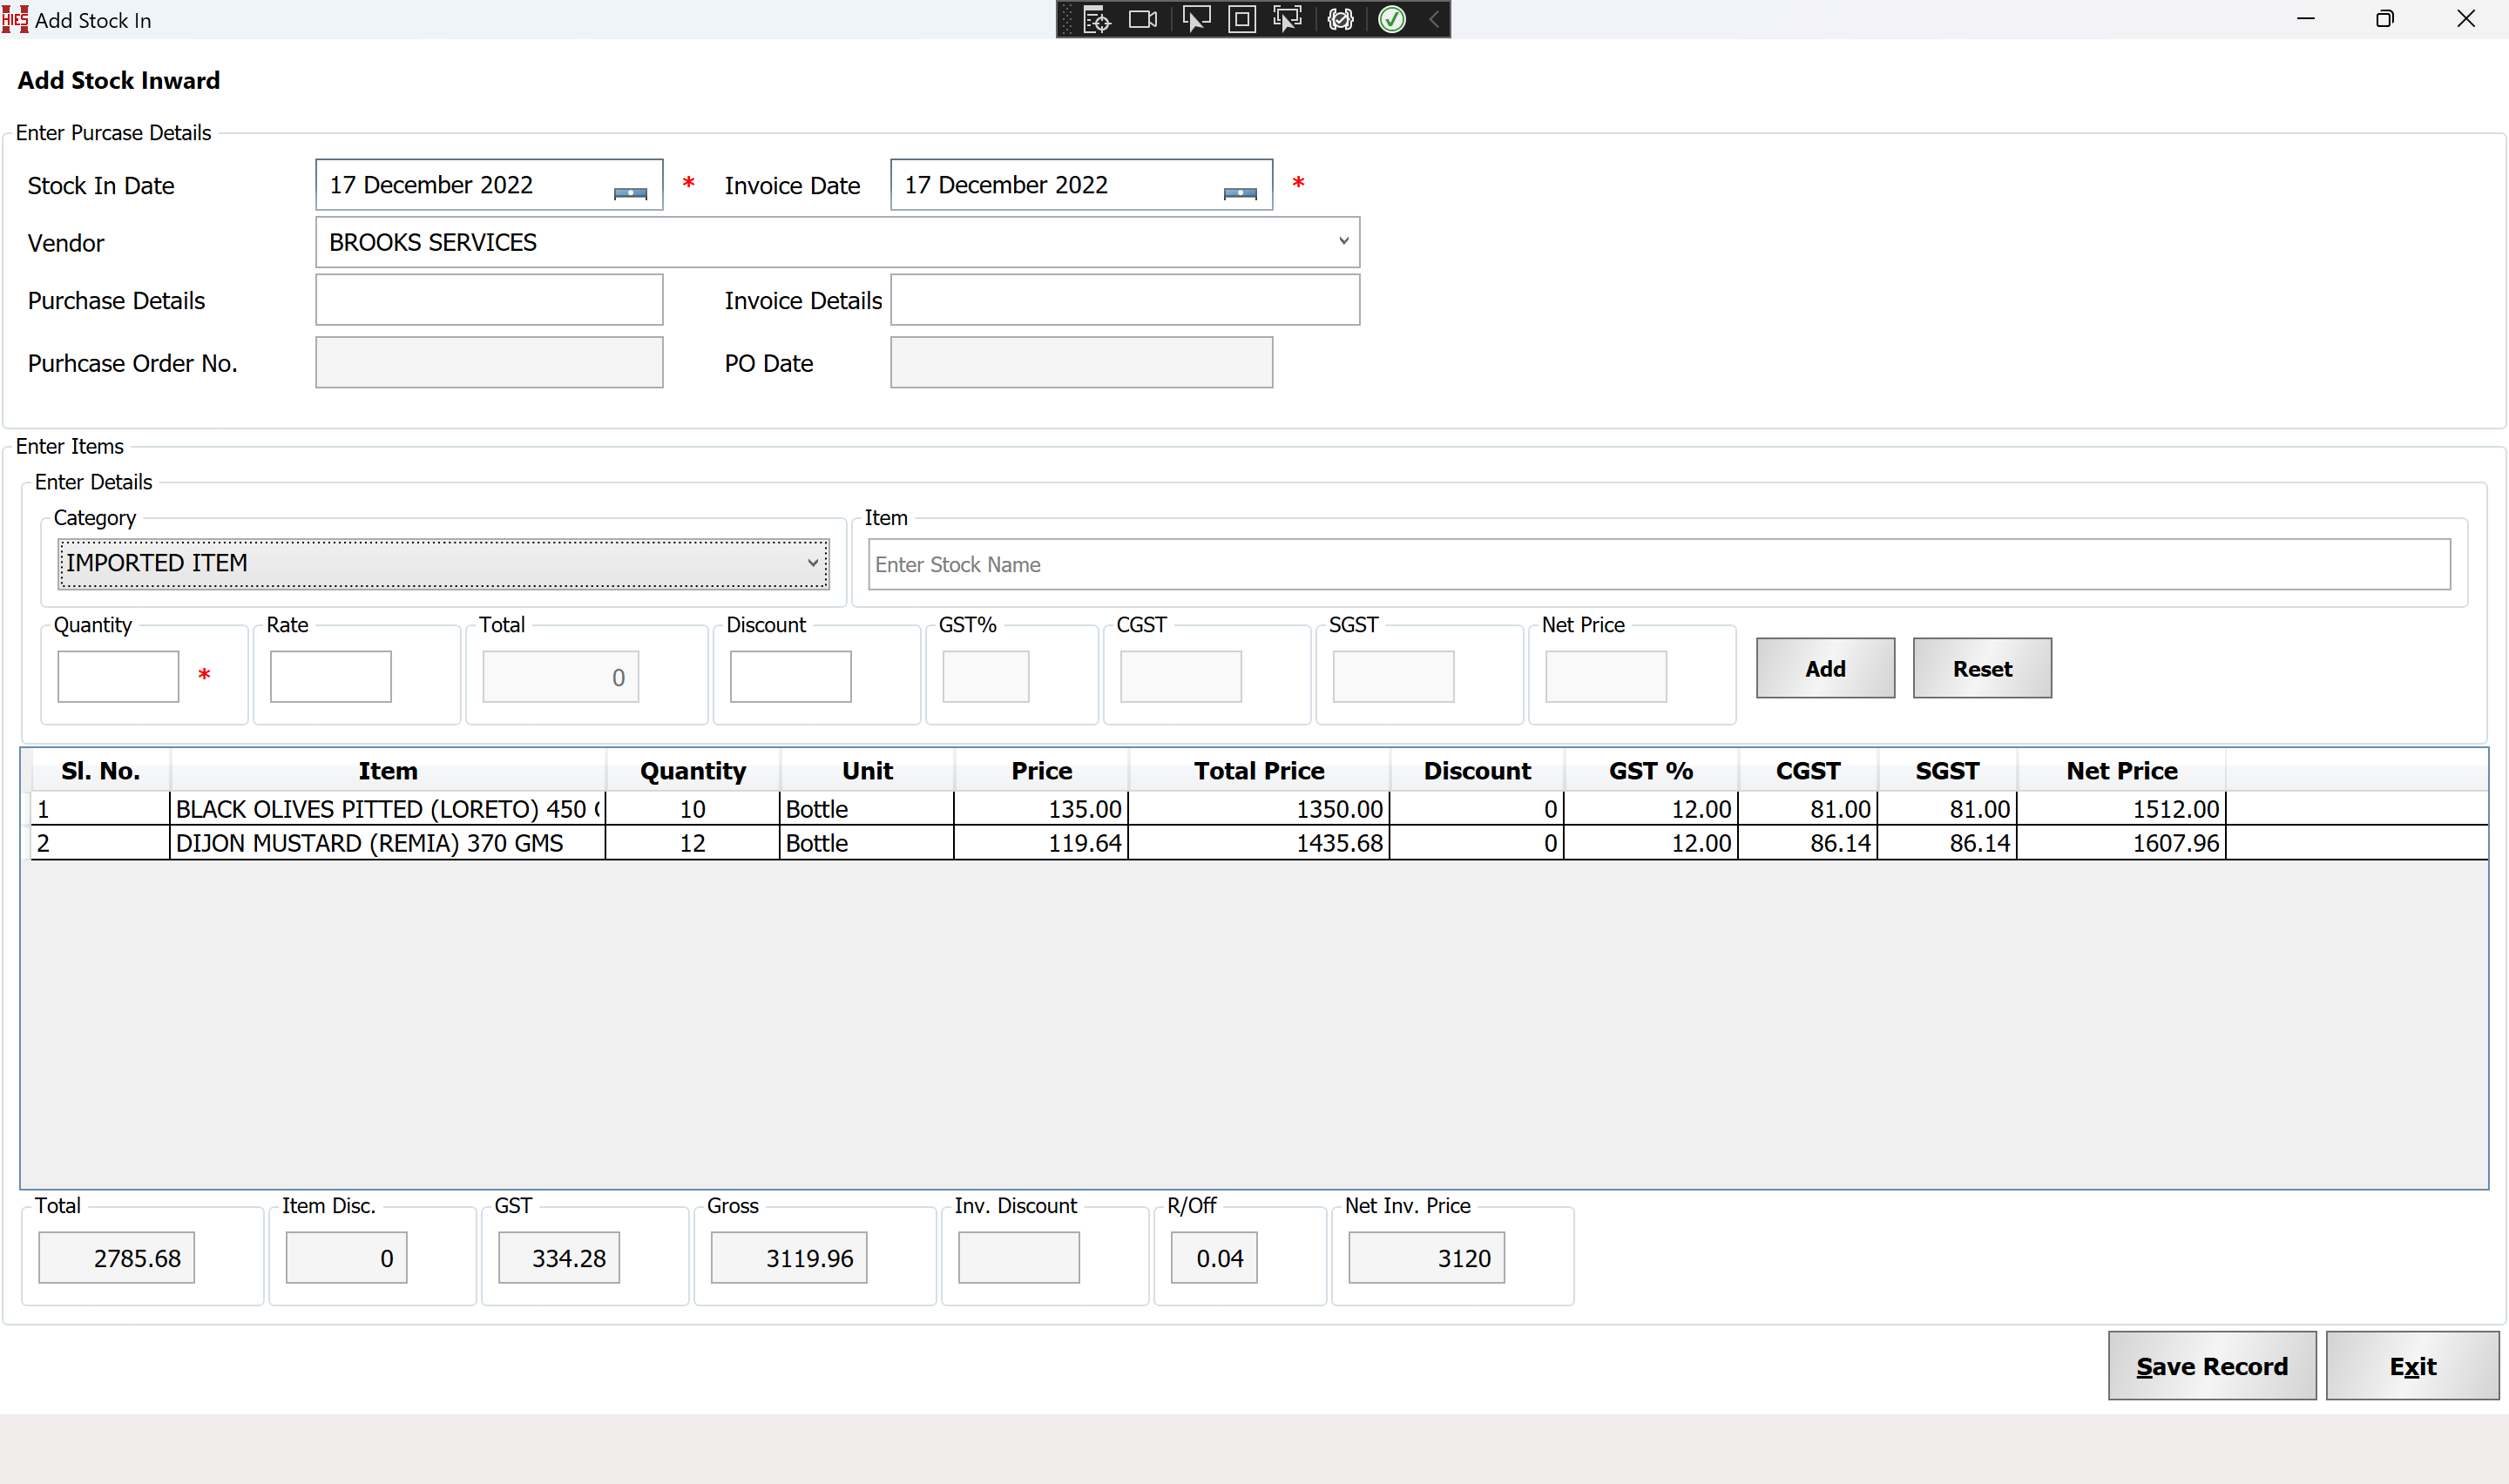Click the price cell 135.00
Screen dimensions: 2509x1484
1041,808
